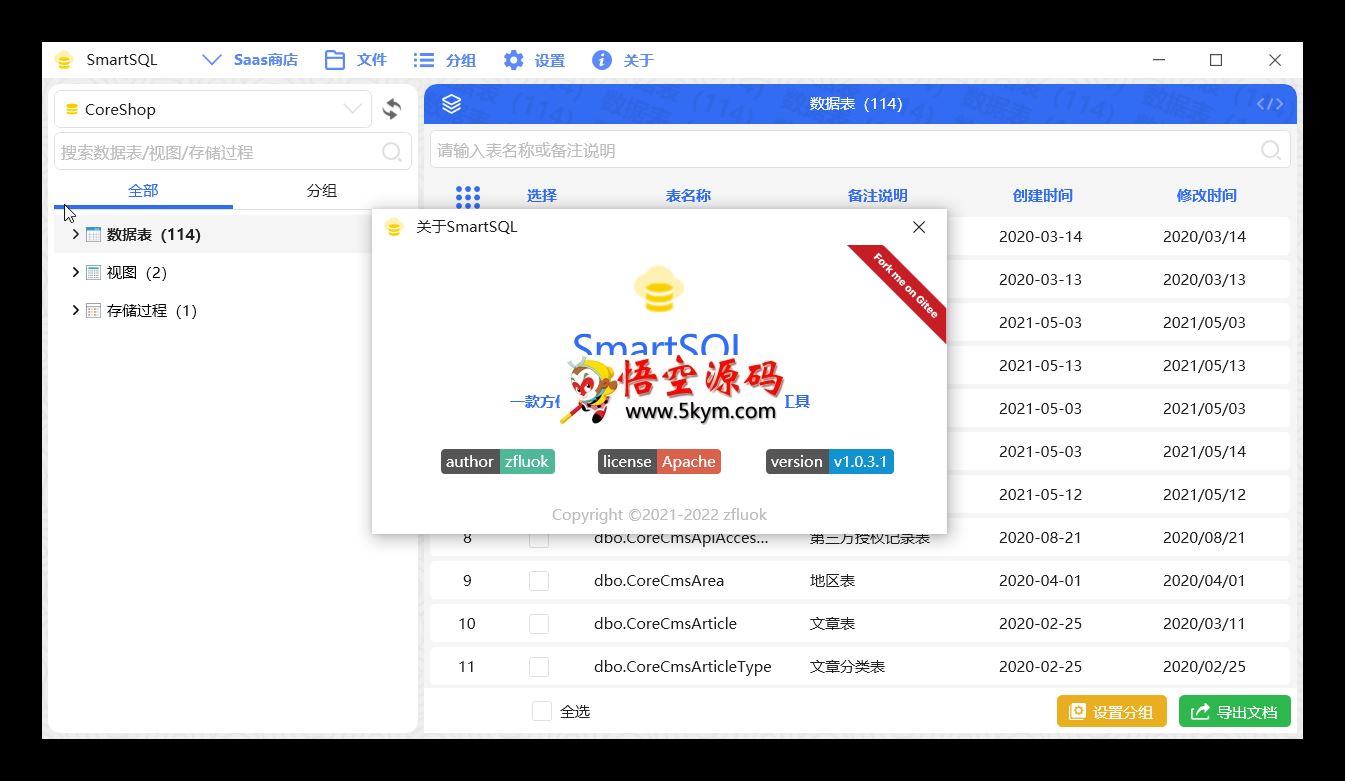Click the code view icon in header
1345x781 pixels.
[x=1270, y=104]
